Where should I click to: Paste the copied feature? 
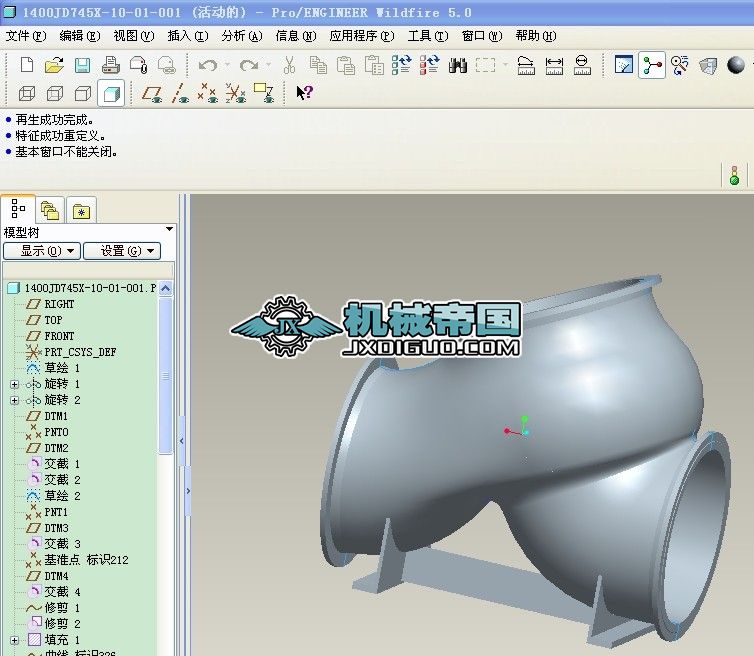(x=346, y=64)
